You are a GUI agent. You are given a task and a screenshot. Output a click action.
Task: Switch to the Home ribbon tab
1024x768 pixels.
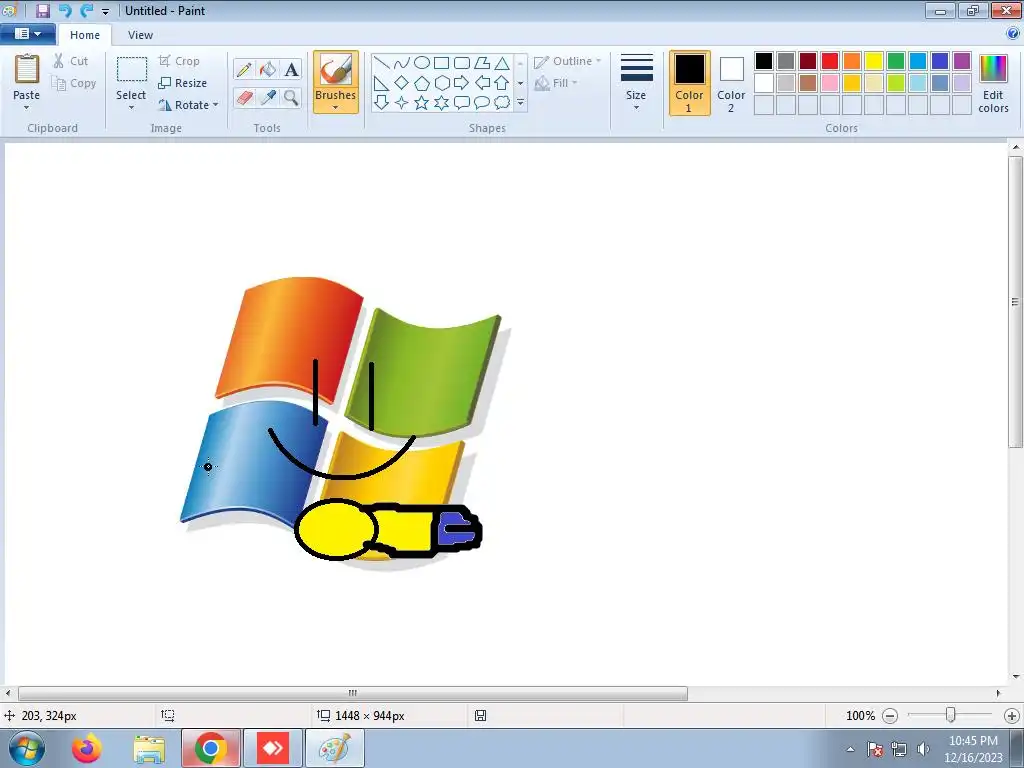[85, 35]
